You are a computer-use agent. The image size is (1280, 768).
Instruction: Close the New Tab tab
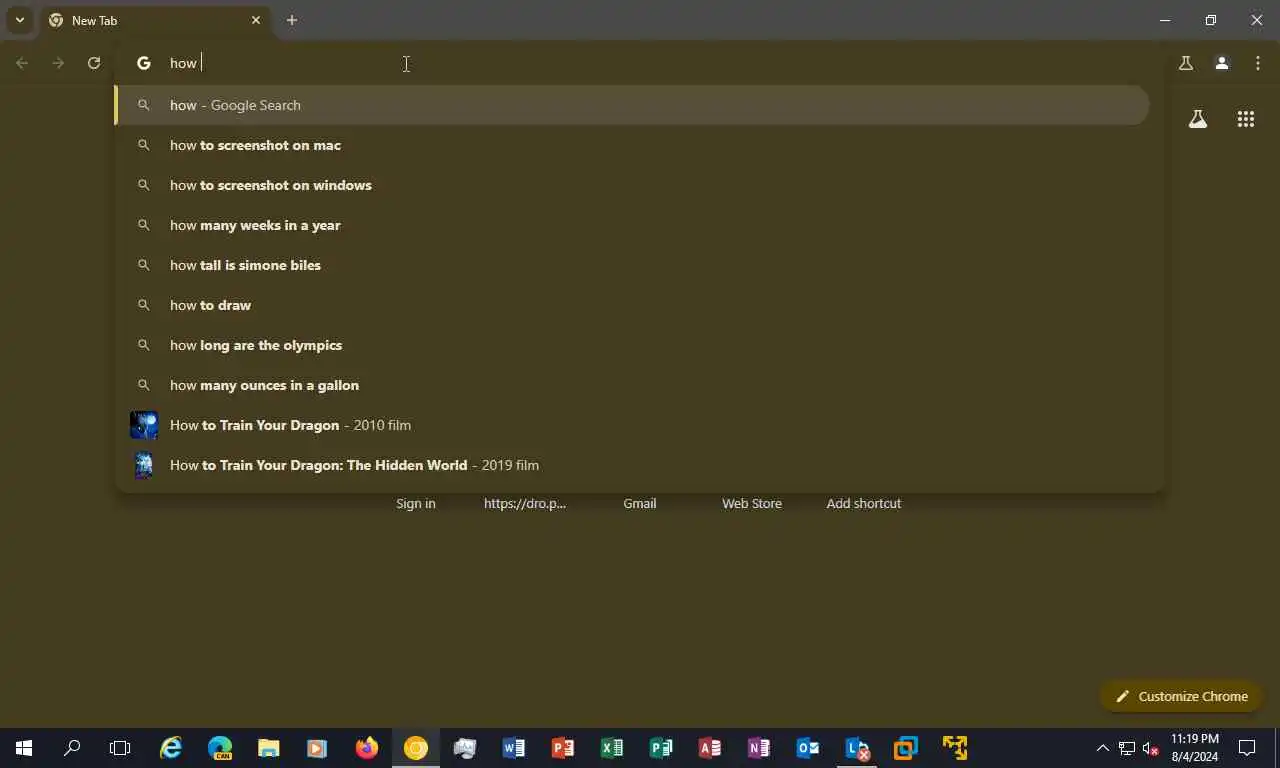click(x=256, y=20)
